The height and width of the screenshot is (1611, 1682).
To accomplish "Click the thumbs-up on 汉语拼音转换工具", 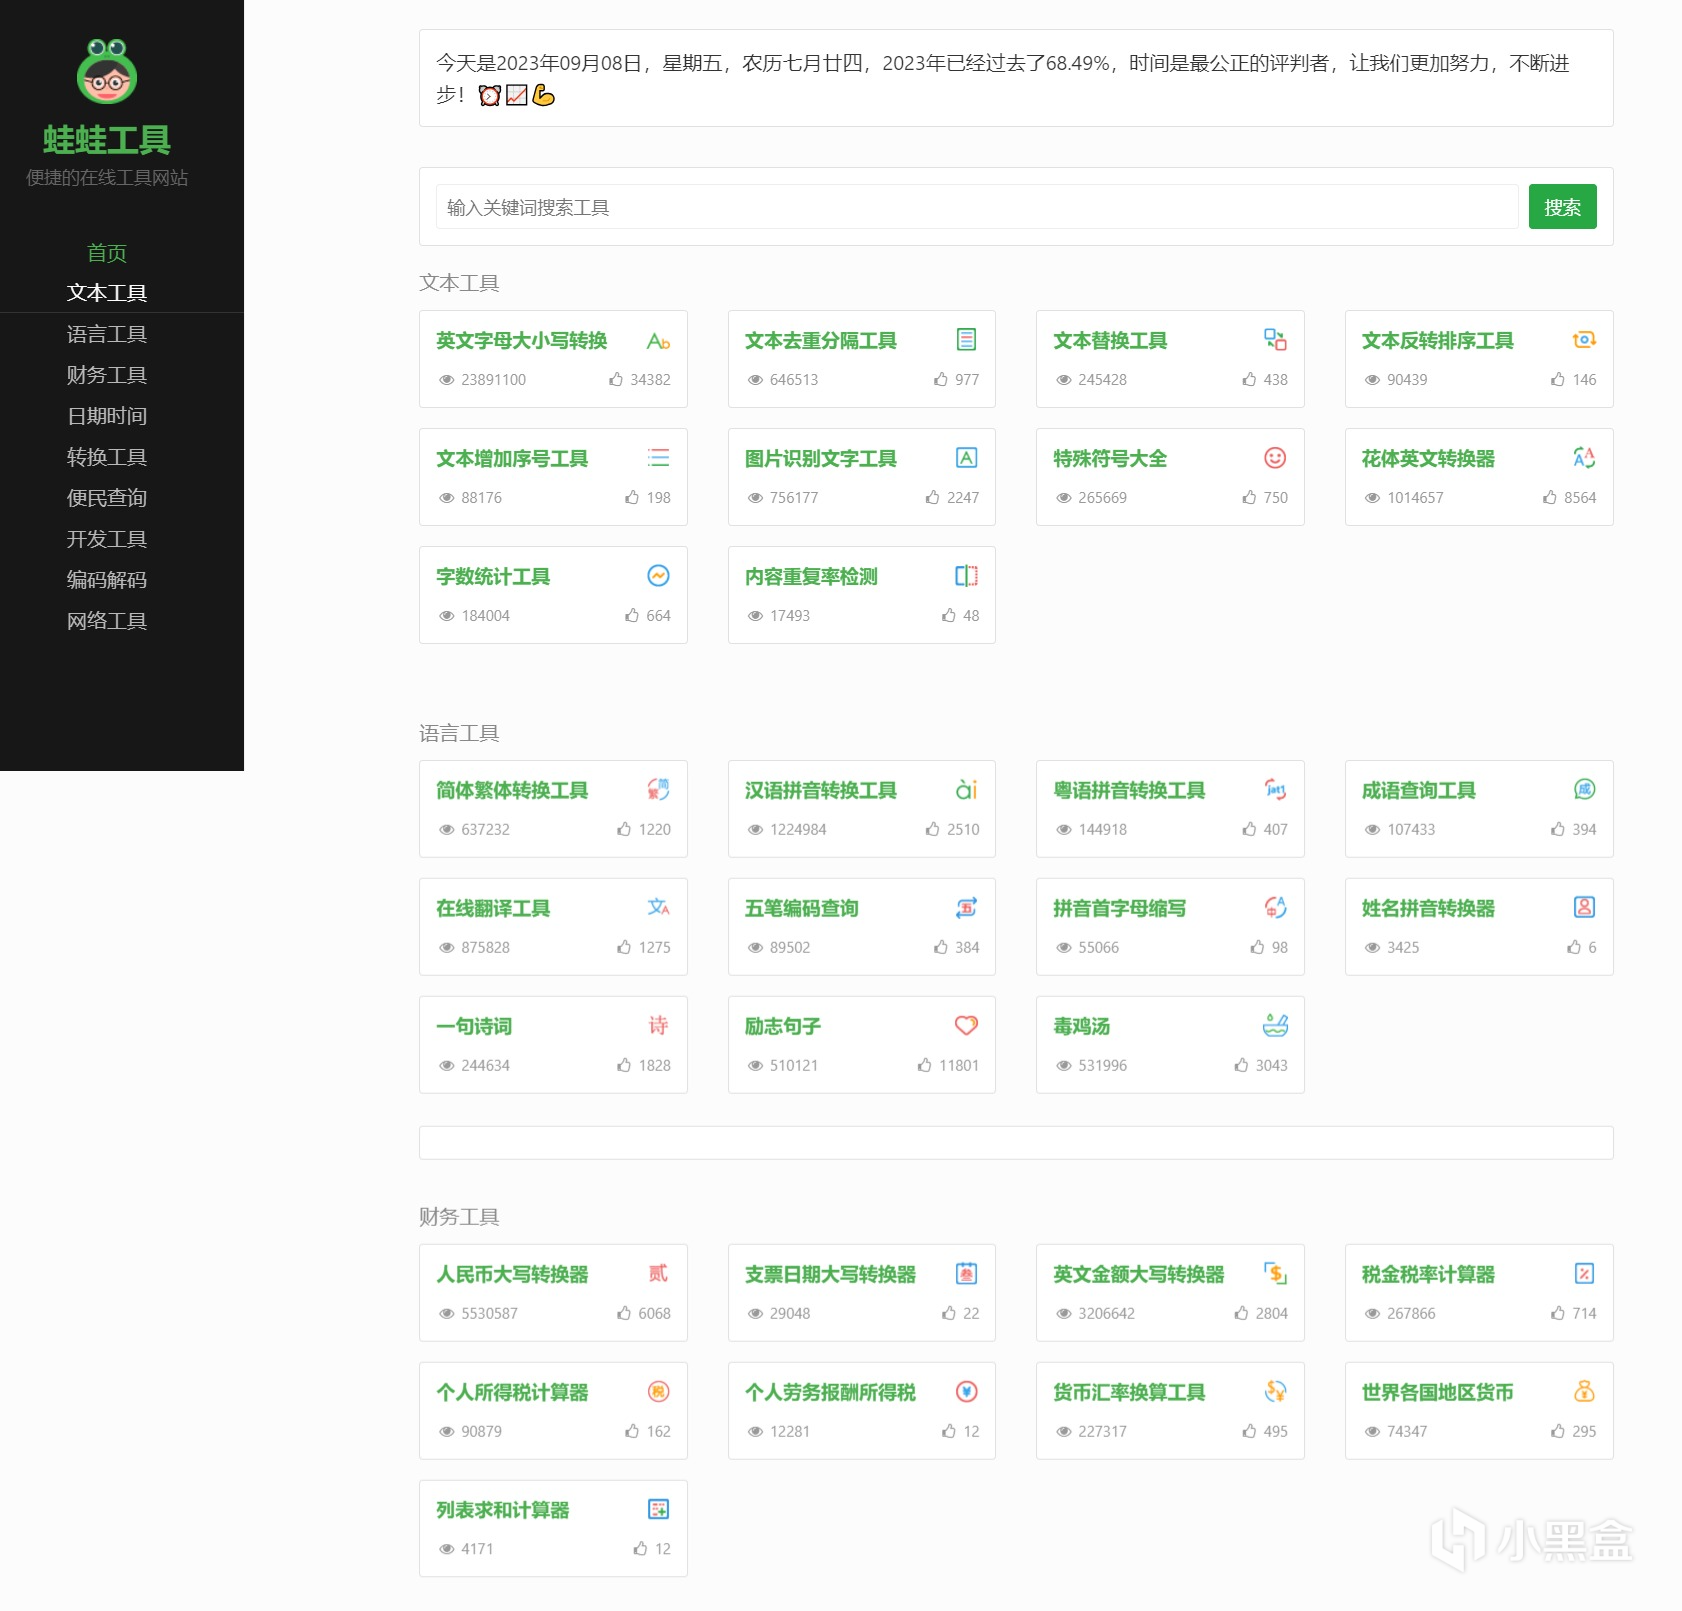I will (x=932, y=829).
